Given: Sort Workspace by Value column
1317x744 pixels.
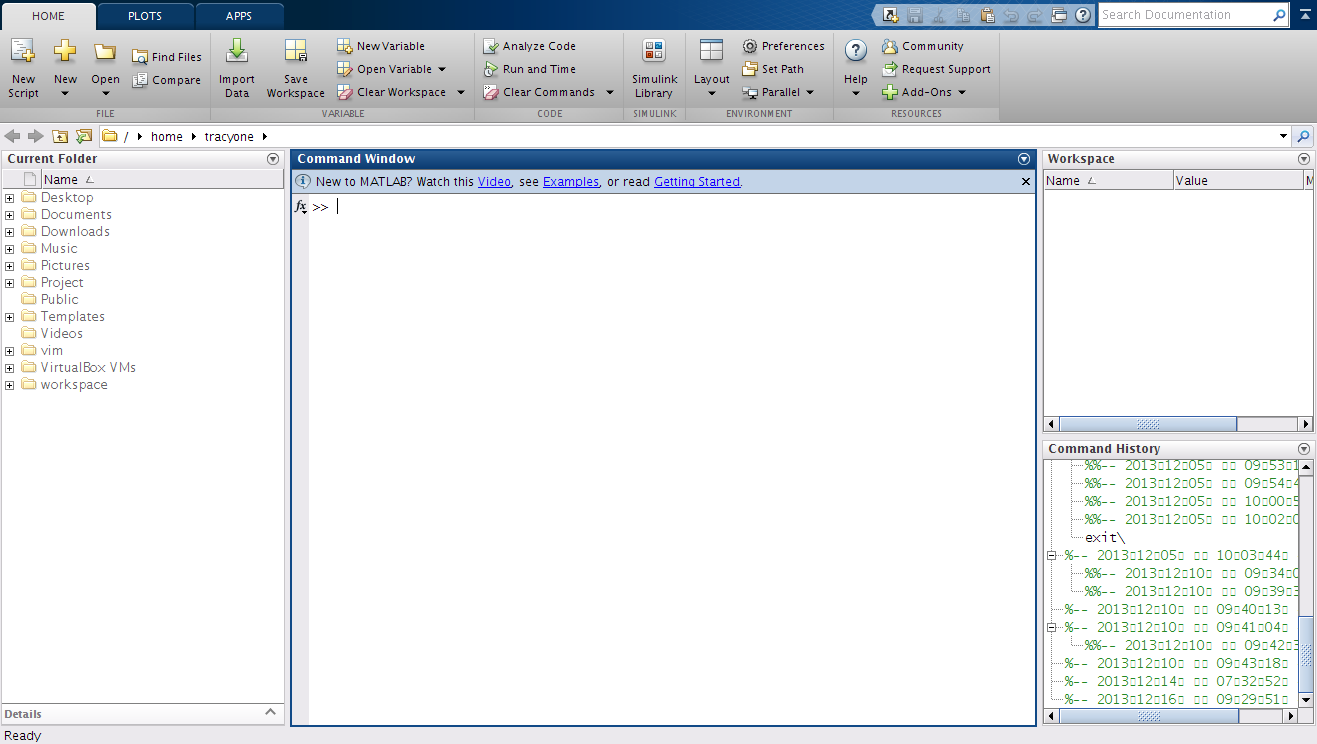Looking at the screenshot, I should tap(1237, 181).
